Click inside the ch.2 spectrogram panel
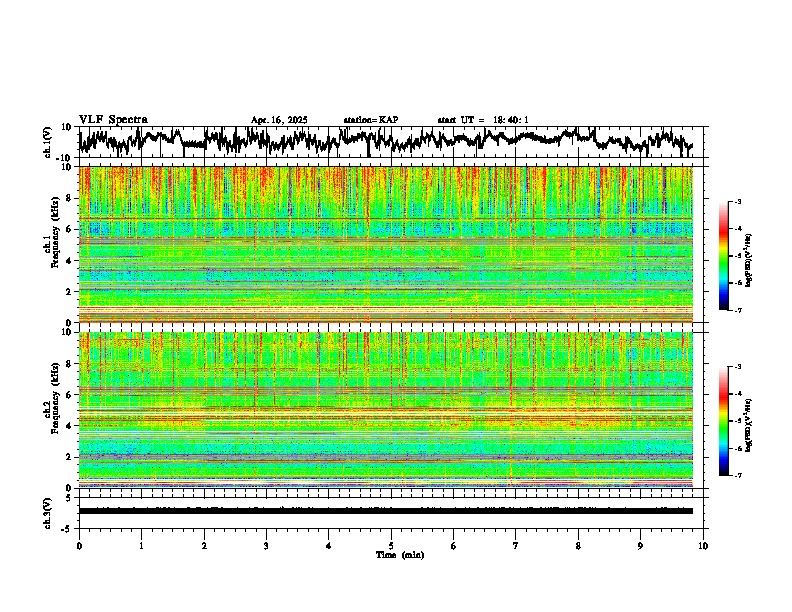792x612 pixels. click(385, 410)
